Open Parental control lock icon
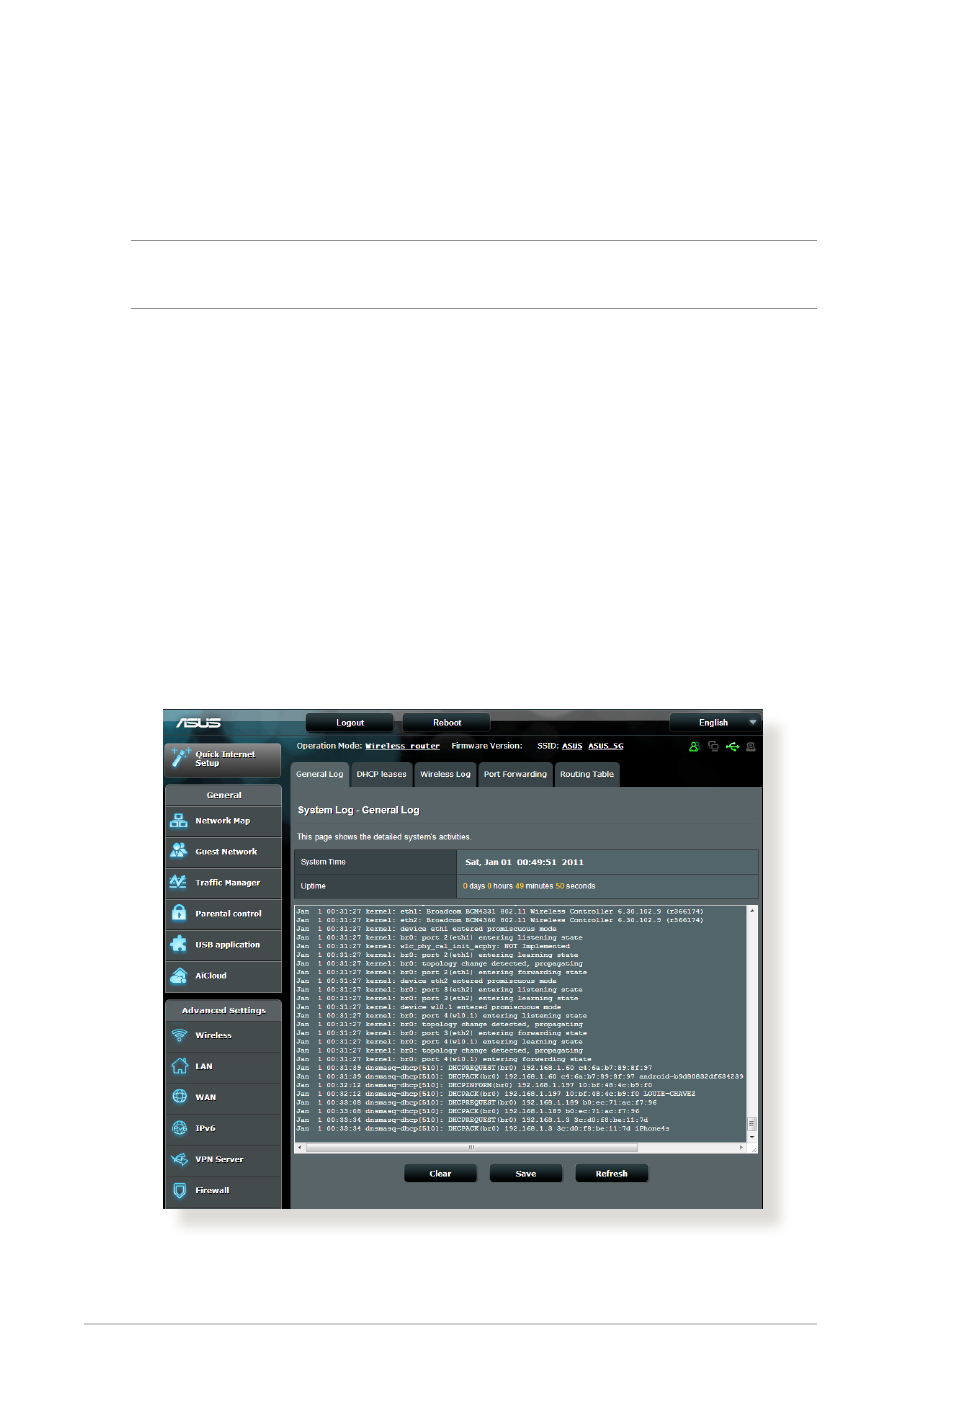954x1417 pixels. (x=179, y=913)
